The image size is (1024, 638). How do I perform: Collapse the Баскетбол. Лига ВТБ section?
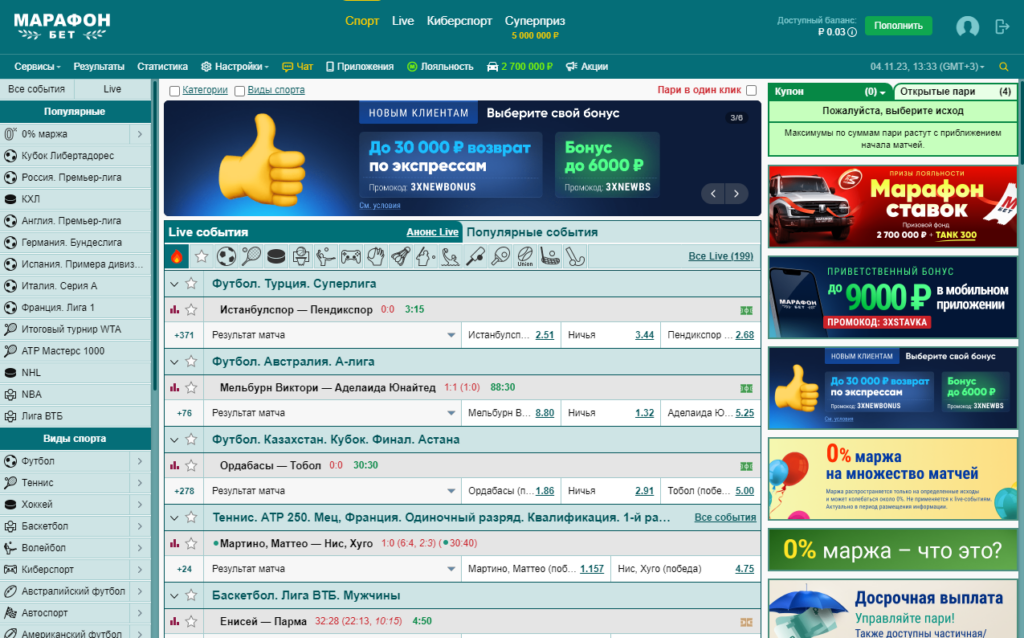174,596
